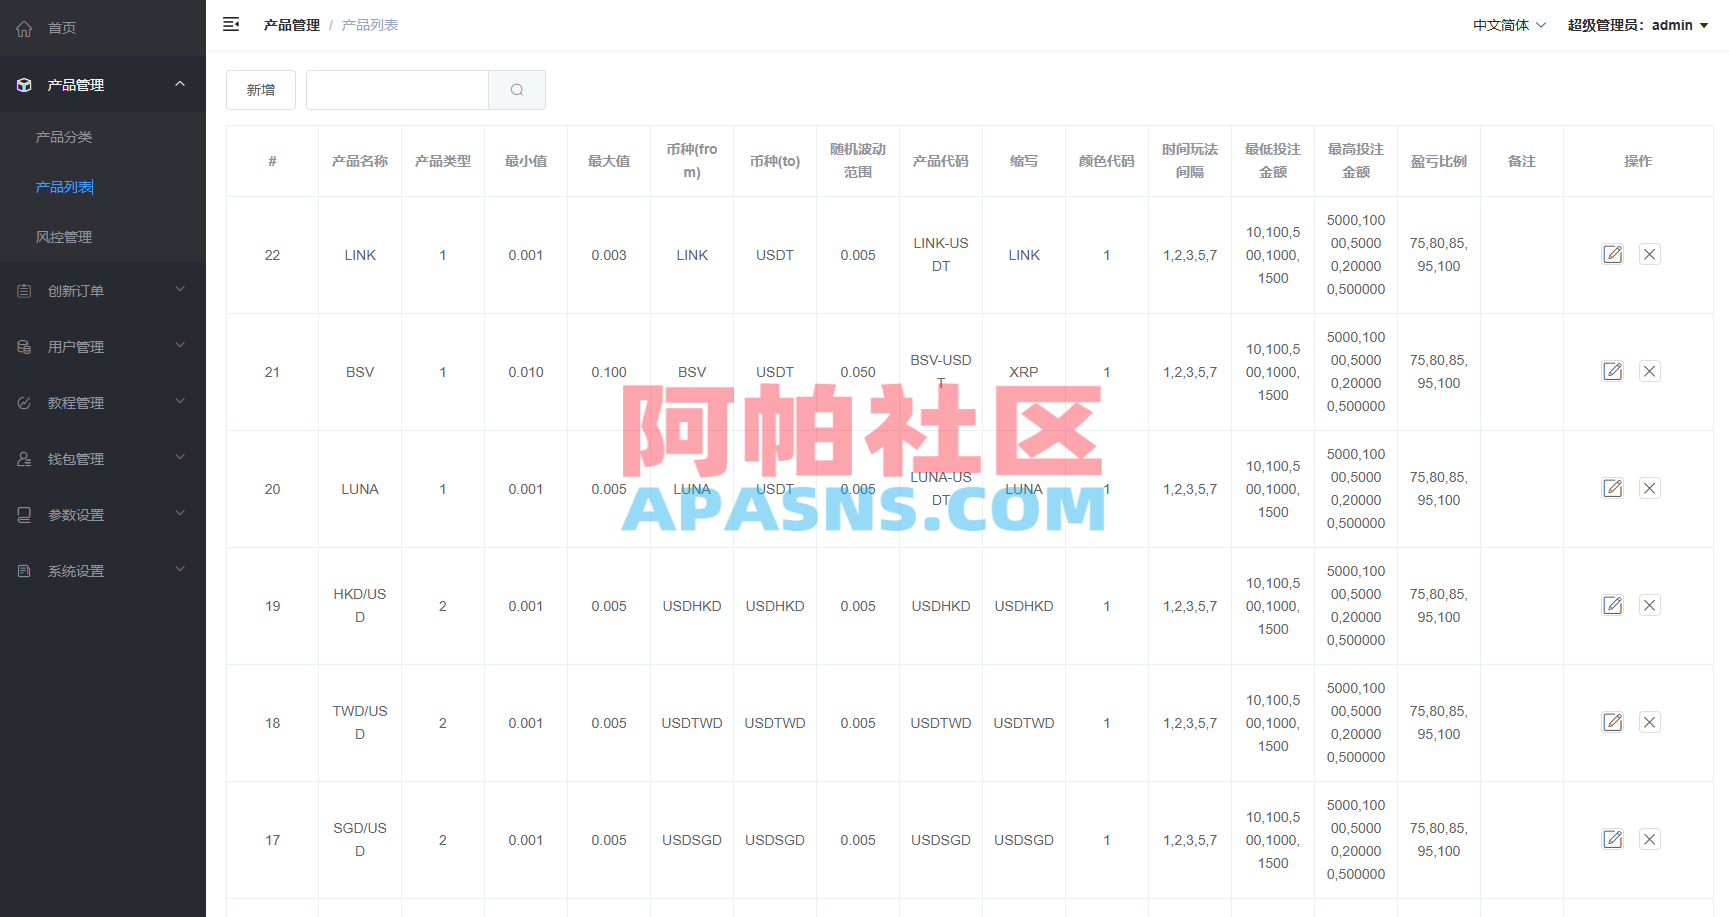Image resolution: width=1729 pixels, height=917 pixels.
Task: Edit the SGD/USD product row
Action: point(1613,839)
